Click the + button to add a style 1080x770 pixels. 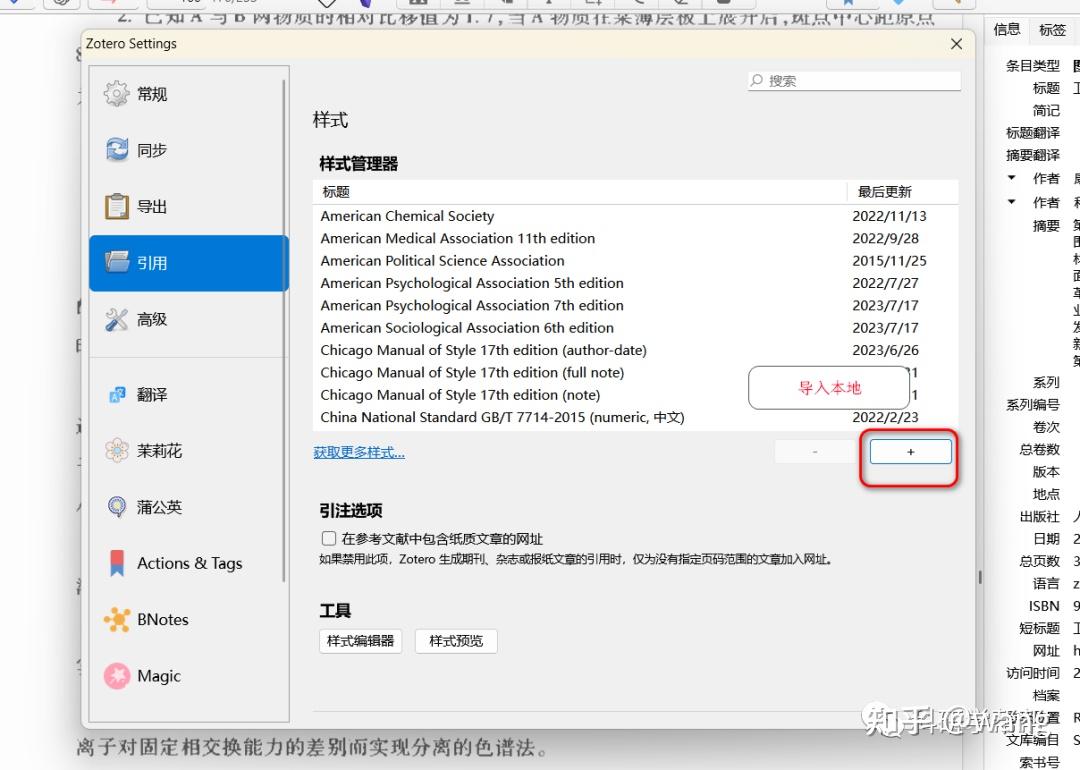click(x=908, y=451)
